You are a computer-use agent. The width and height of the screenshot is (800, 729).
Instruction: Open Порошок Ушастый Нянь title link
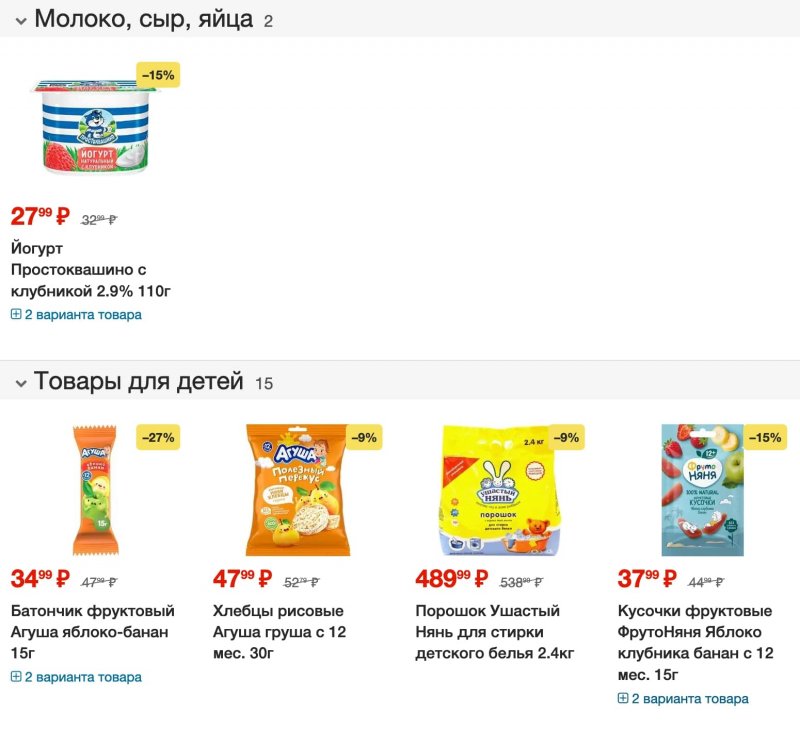(495, 632)
